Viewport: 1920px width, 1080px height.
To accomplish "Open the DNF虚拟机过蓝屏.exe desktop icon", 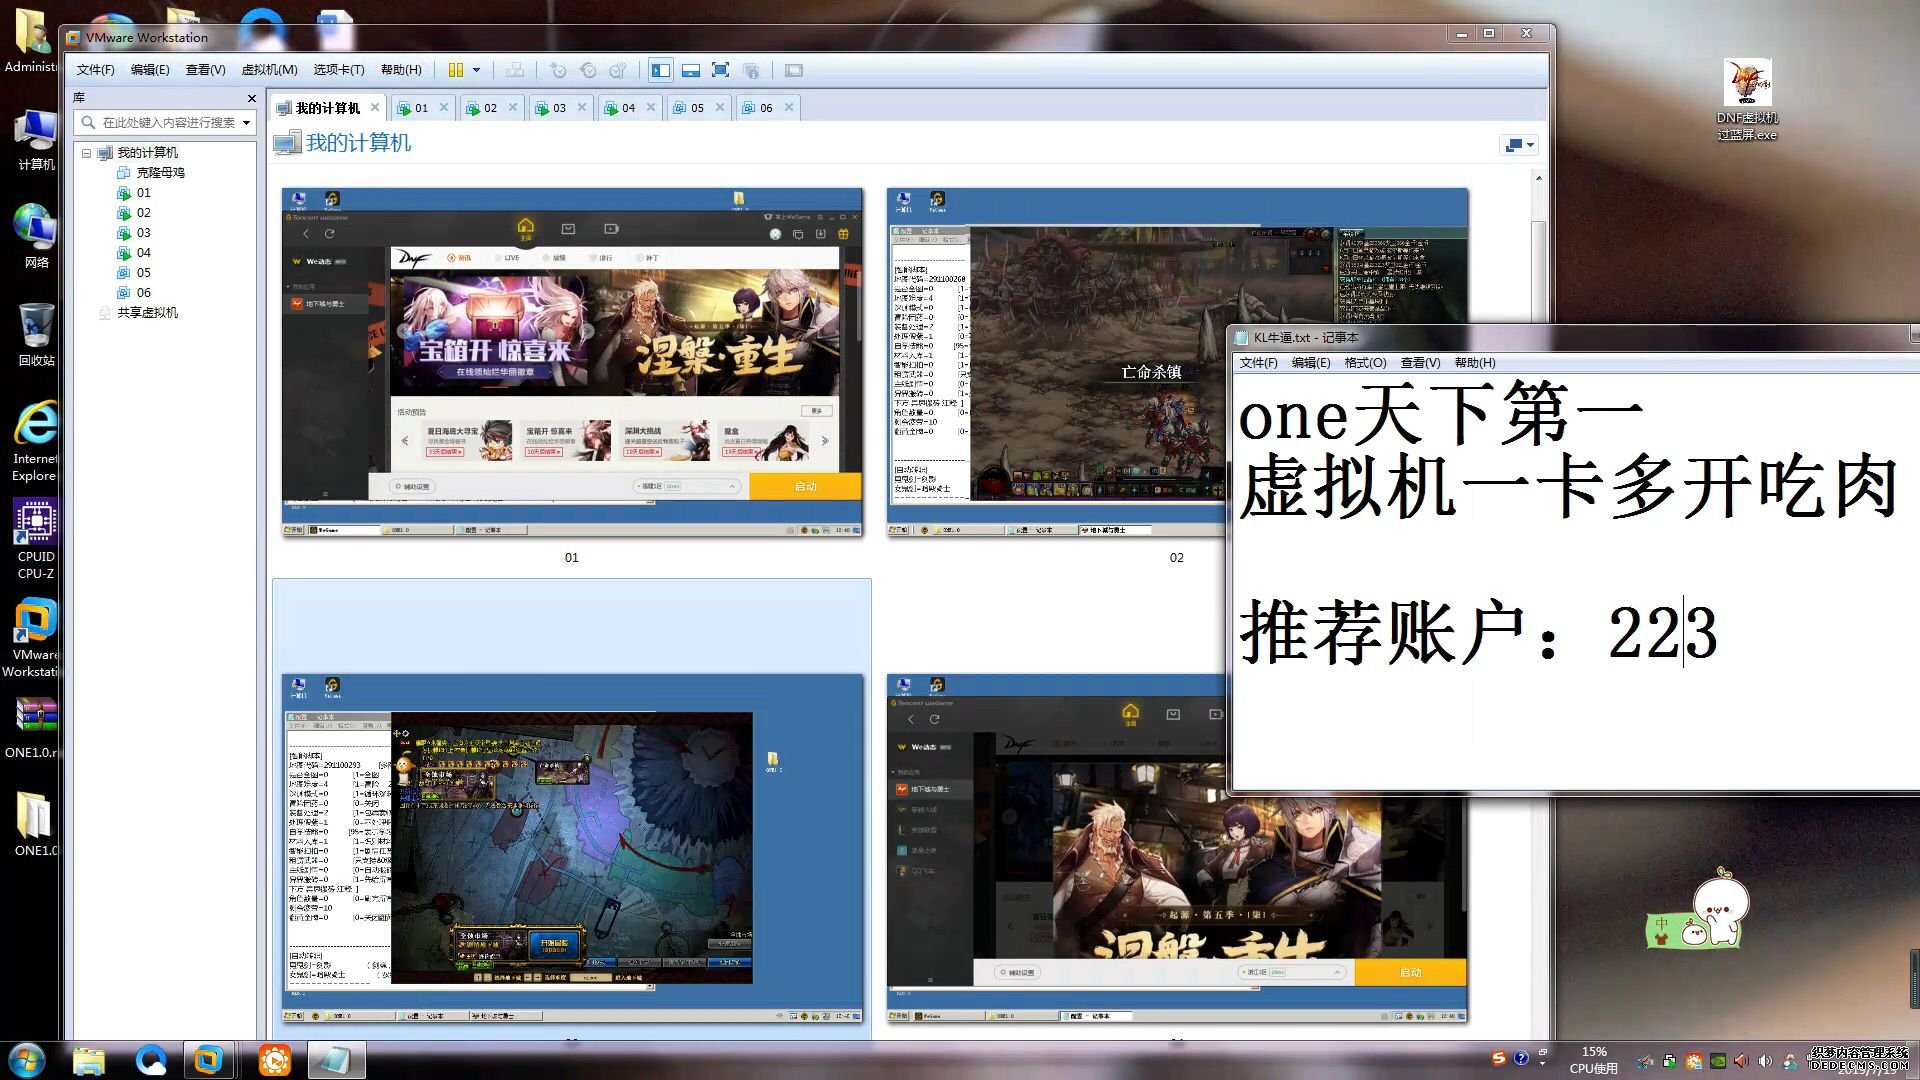I will coord(1747,100).
